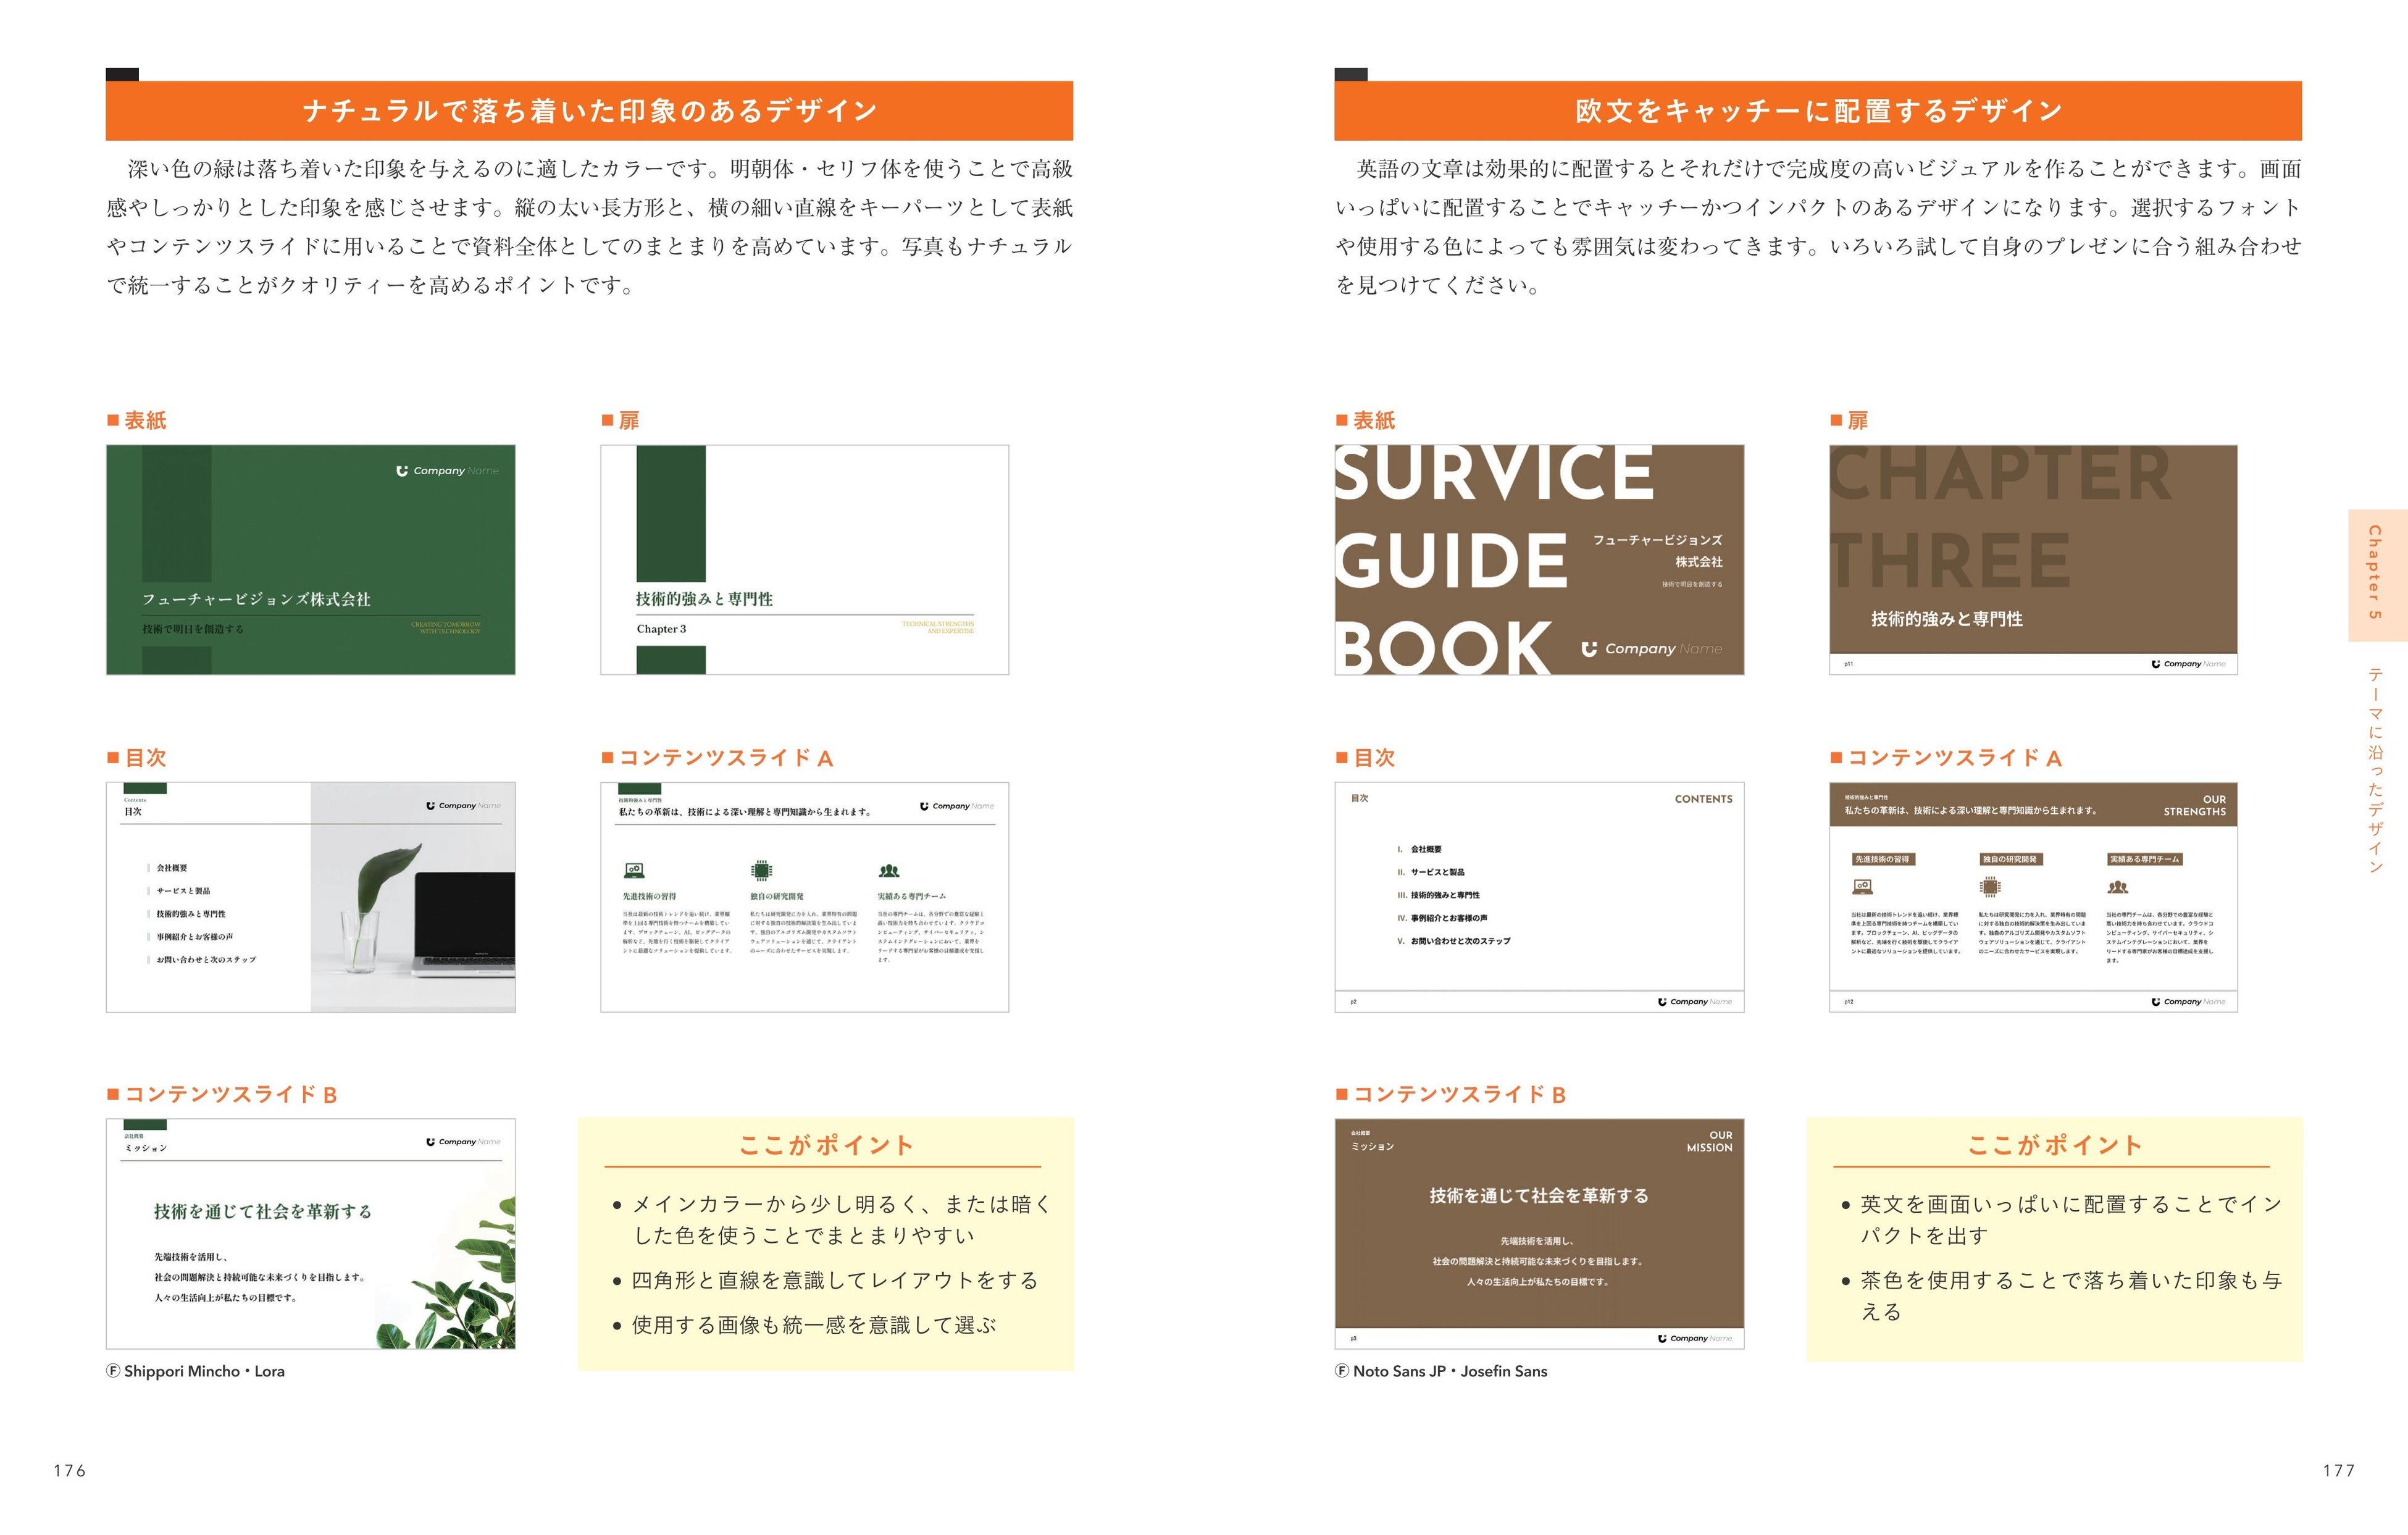Image resolution: width=2408 pixels, height=1535 pixels.
Task: Click the Company Name logo on green cover slide
Action: pyautogui.click(x=447, y=471)
